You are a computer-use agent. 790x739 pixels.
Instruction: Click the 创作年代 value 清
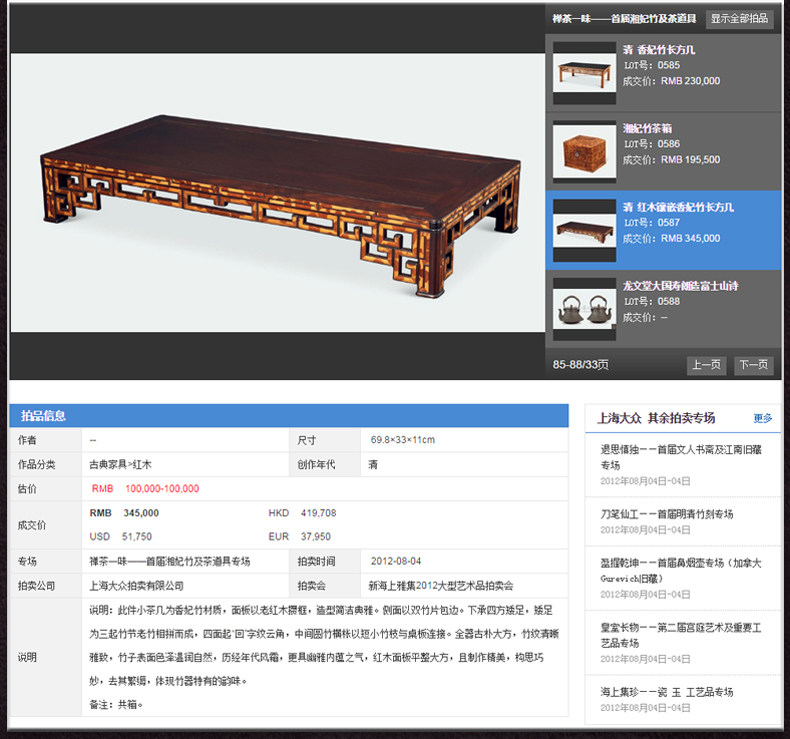(373, 464)
